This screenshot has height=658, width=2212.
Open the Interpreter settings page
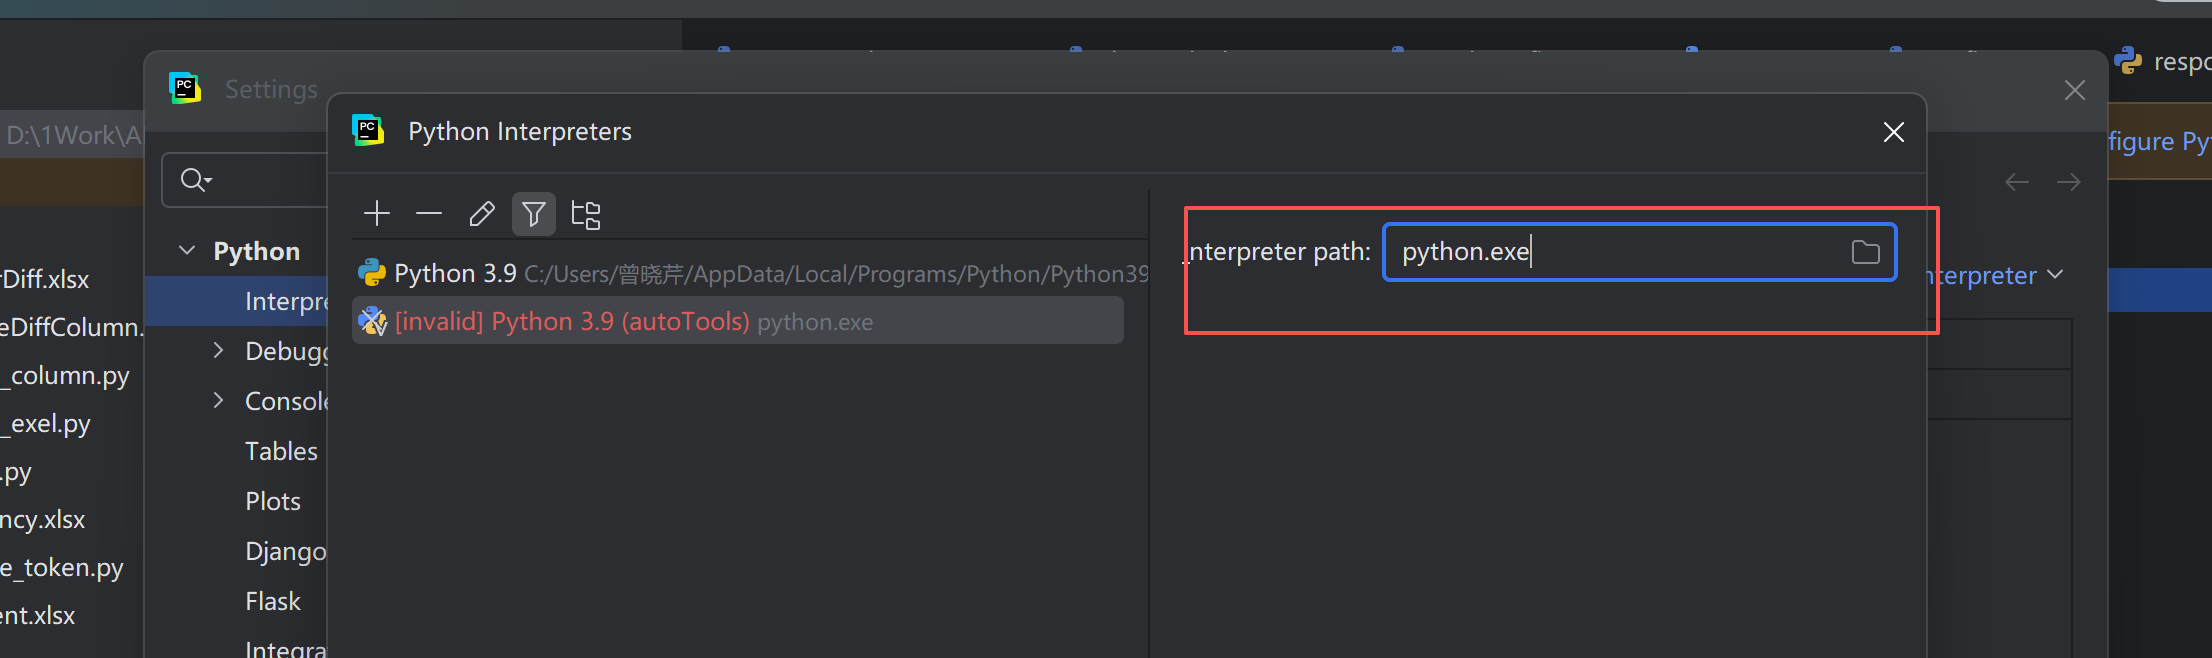pos(286,301)
